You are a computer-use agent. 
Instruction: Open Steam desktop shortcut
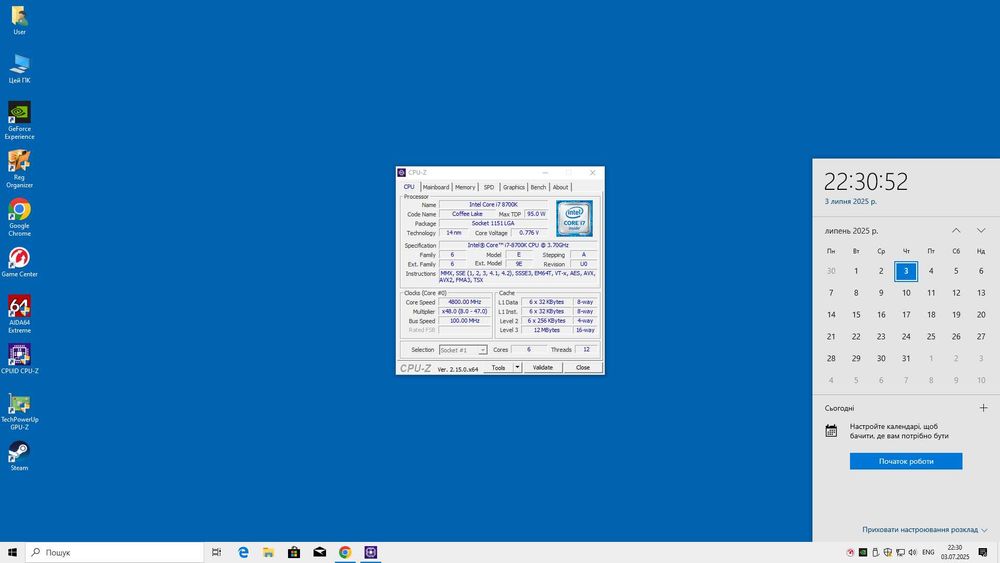[19, 456]
